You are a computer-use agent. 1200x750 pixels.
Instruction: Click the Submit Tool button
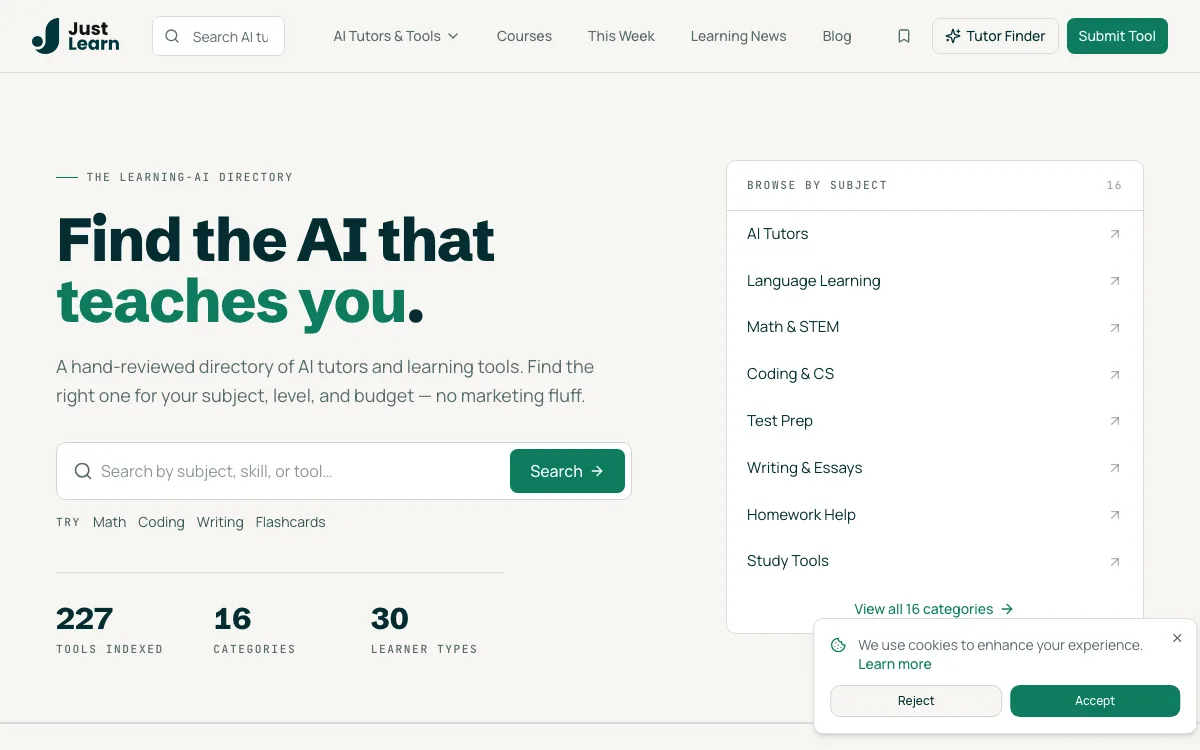pyautogui.click(x=1117, y=36)
